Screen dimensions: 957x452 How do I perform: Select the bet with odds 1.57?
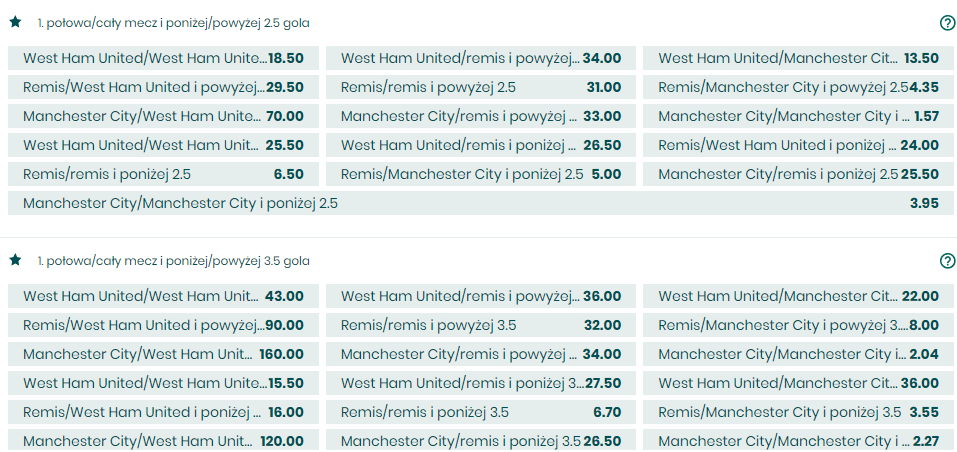click(x=798, y=117)
